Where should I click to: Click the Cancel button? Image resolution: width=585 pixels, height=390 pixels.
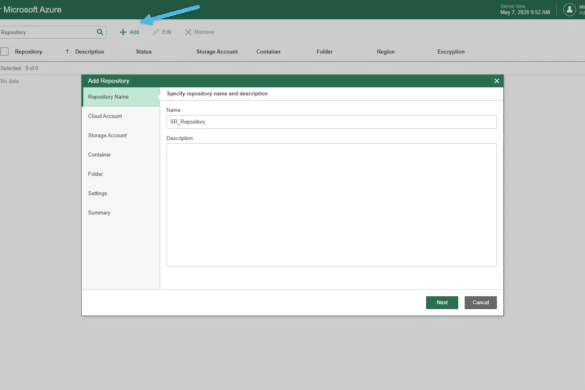point(481,303)
